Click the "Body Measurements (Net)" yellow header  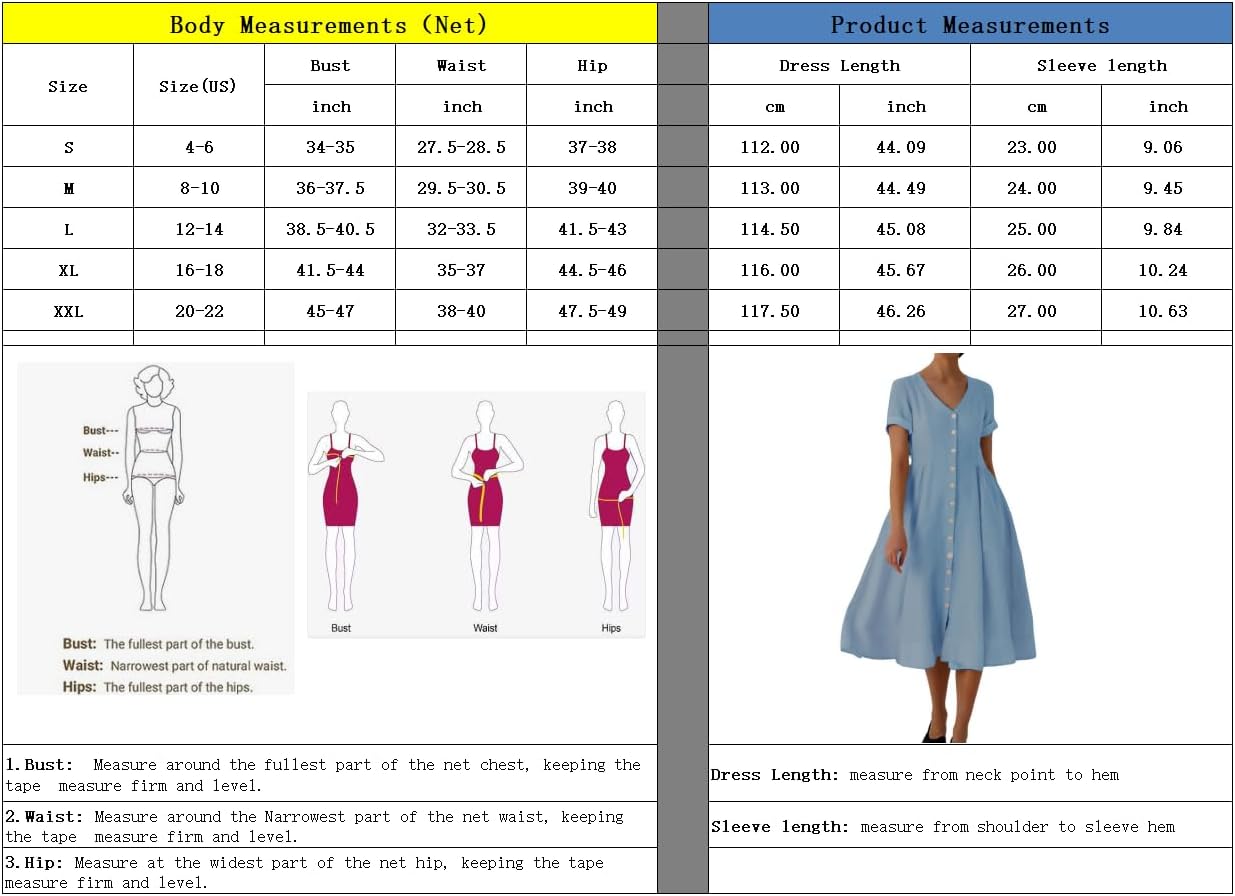[x=330, y=24]
